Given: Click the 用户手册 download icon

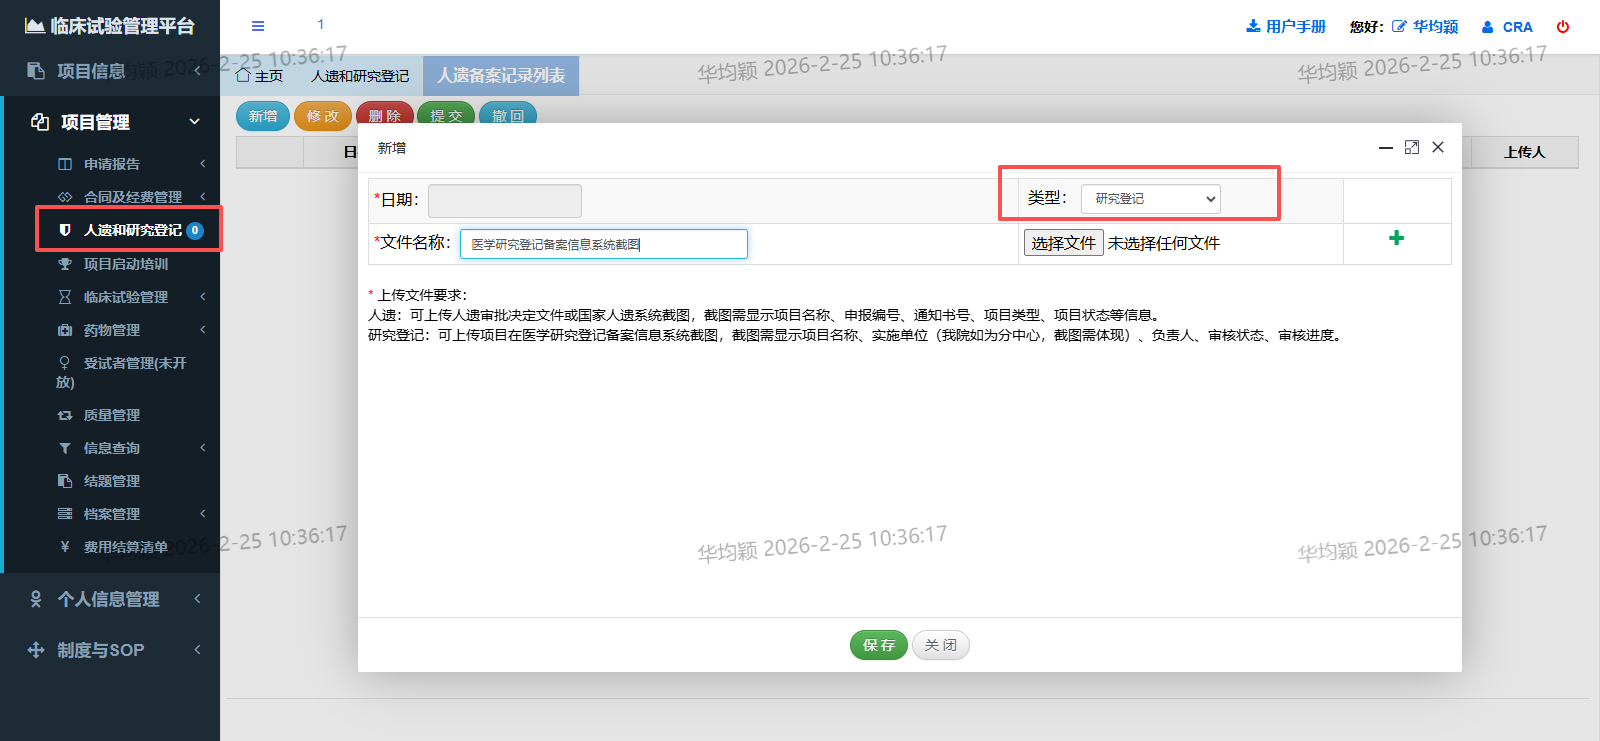Looking at the screenshot, I should coord(1252,27).
